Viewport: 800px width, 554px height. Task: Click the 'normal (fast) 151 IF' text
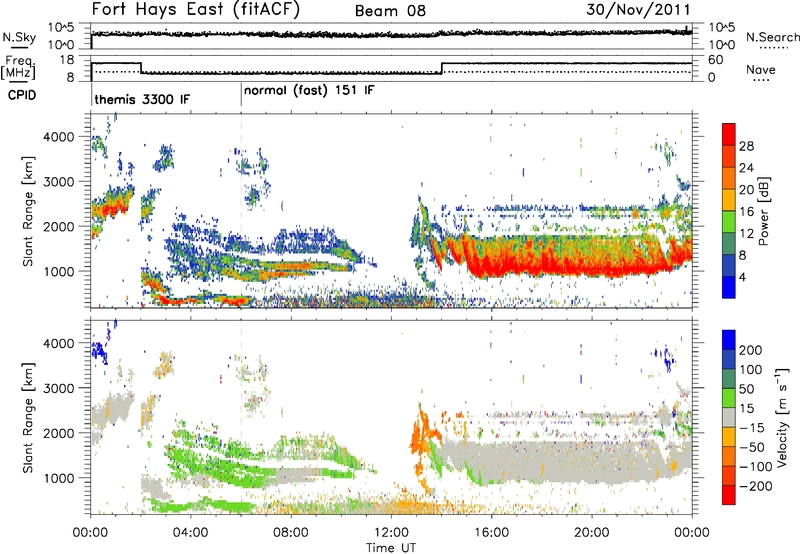(x=309, y=91)
